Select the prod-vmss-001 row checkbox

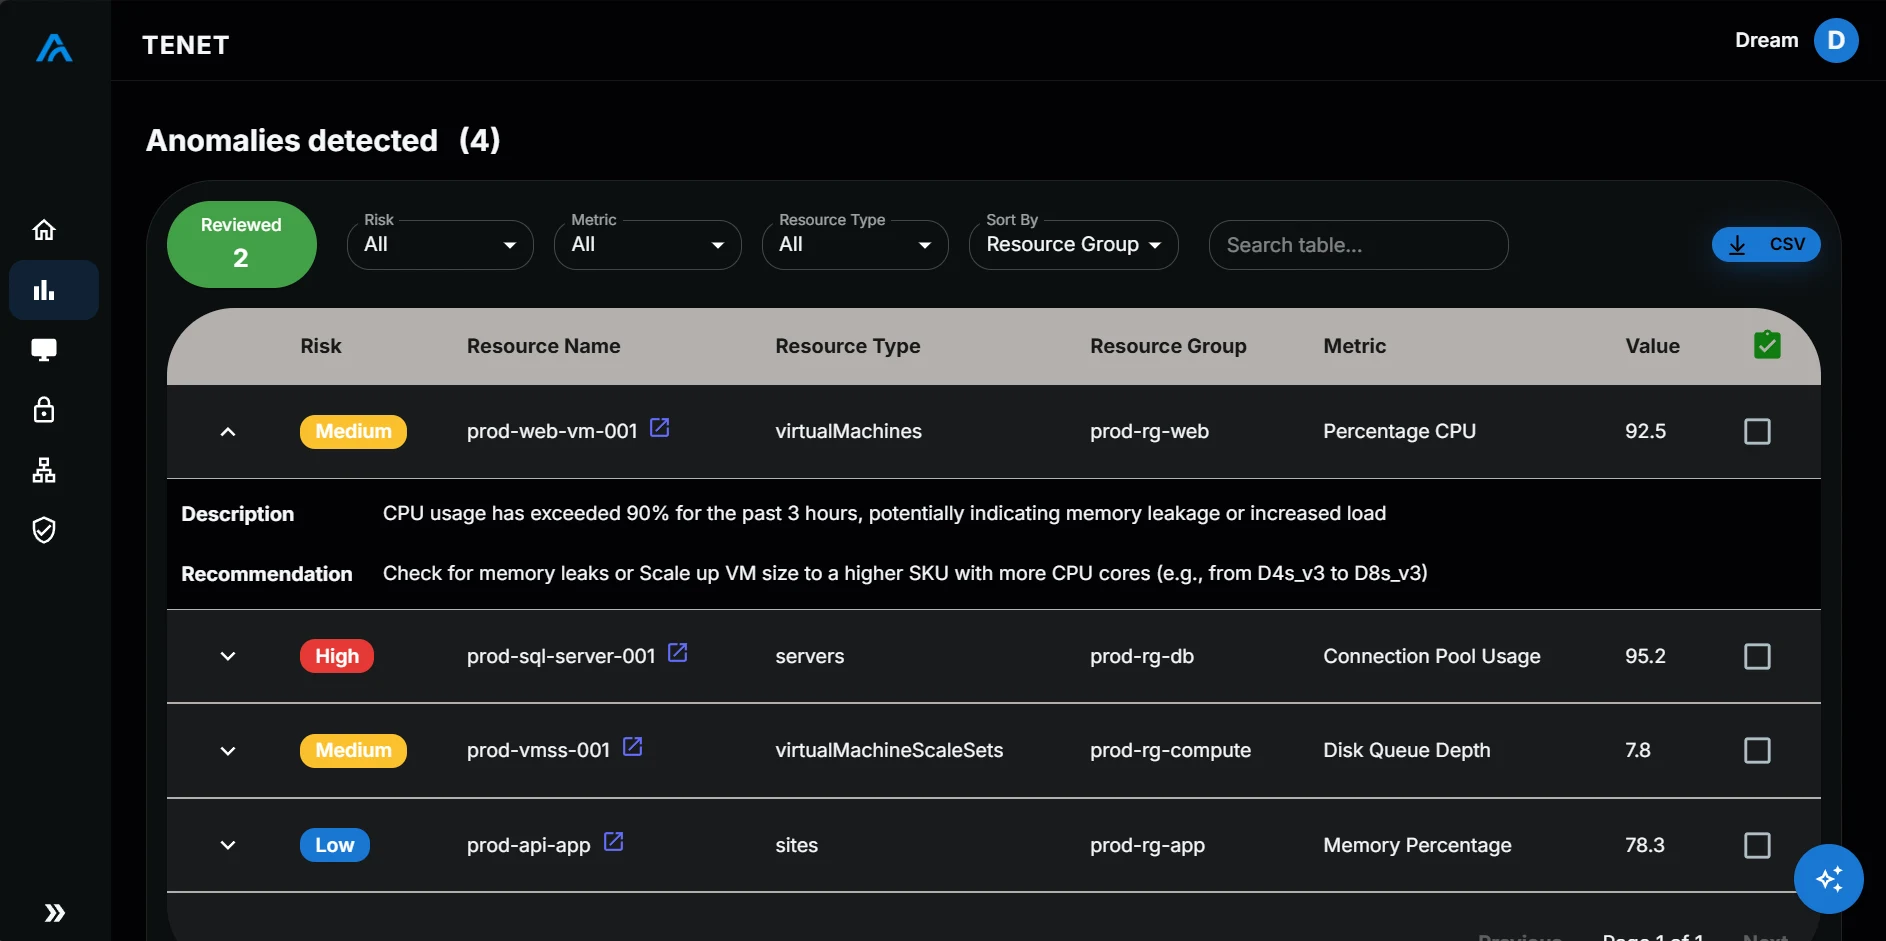1757,750
